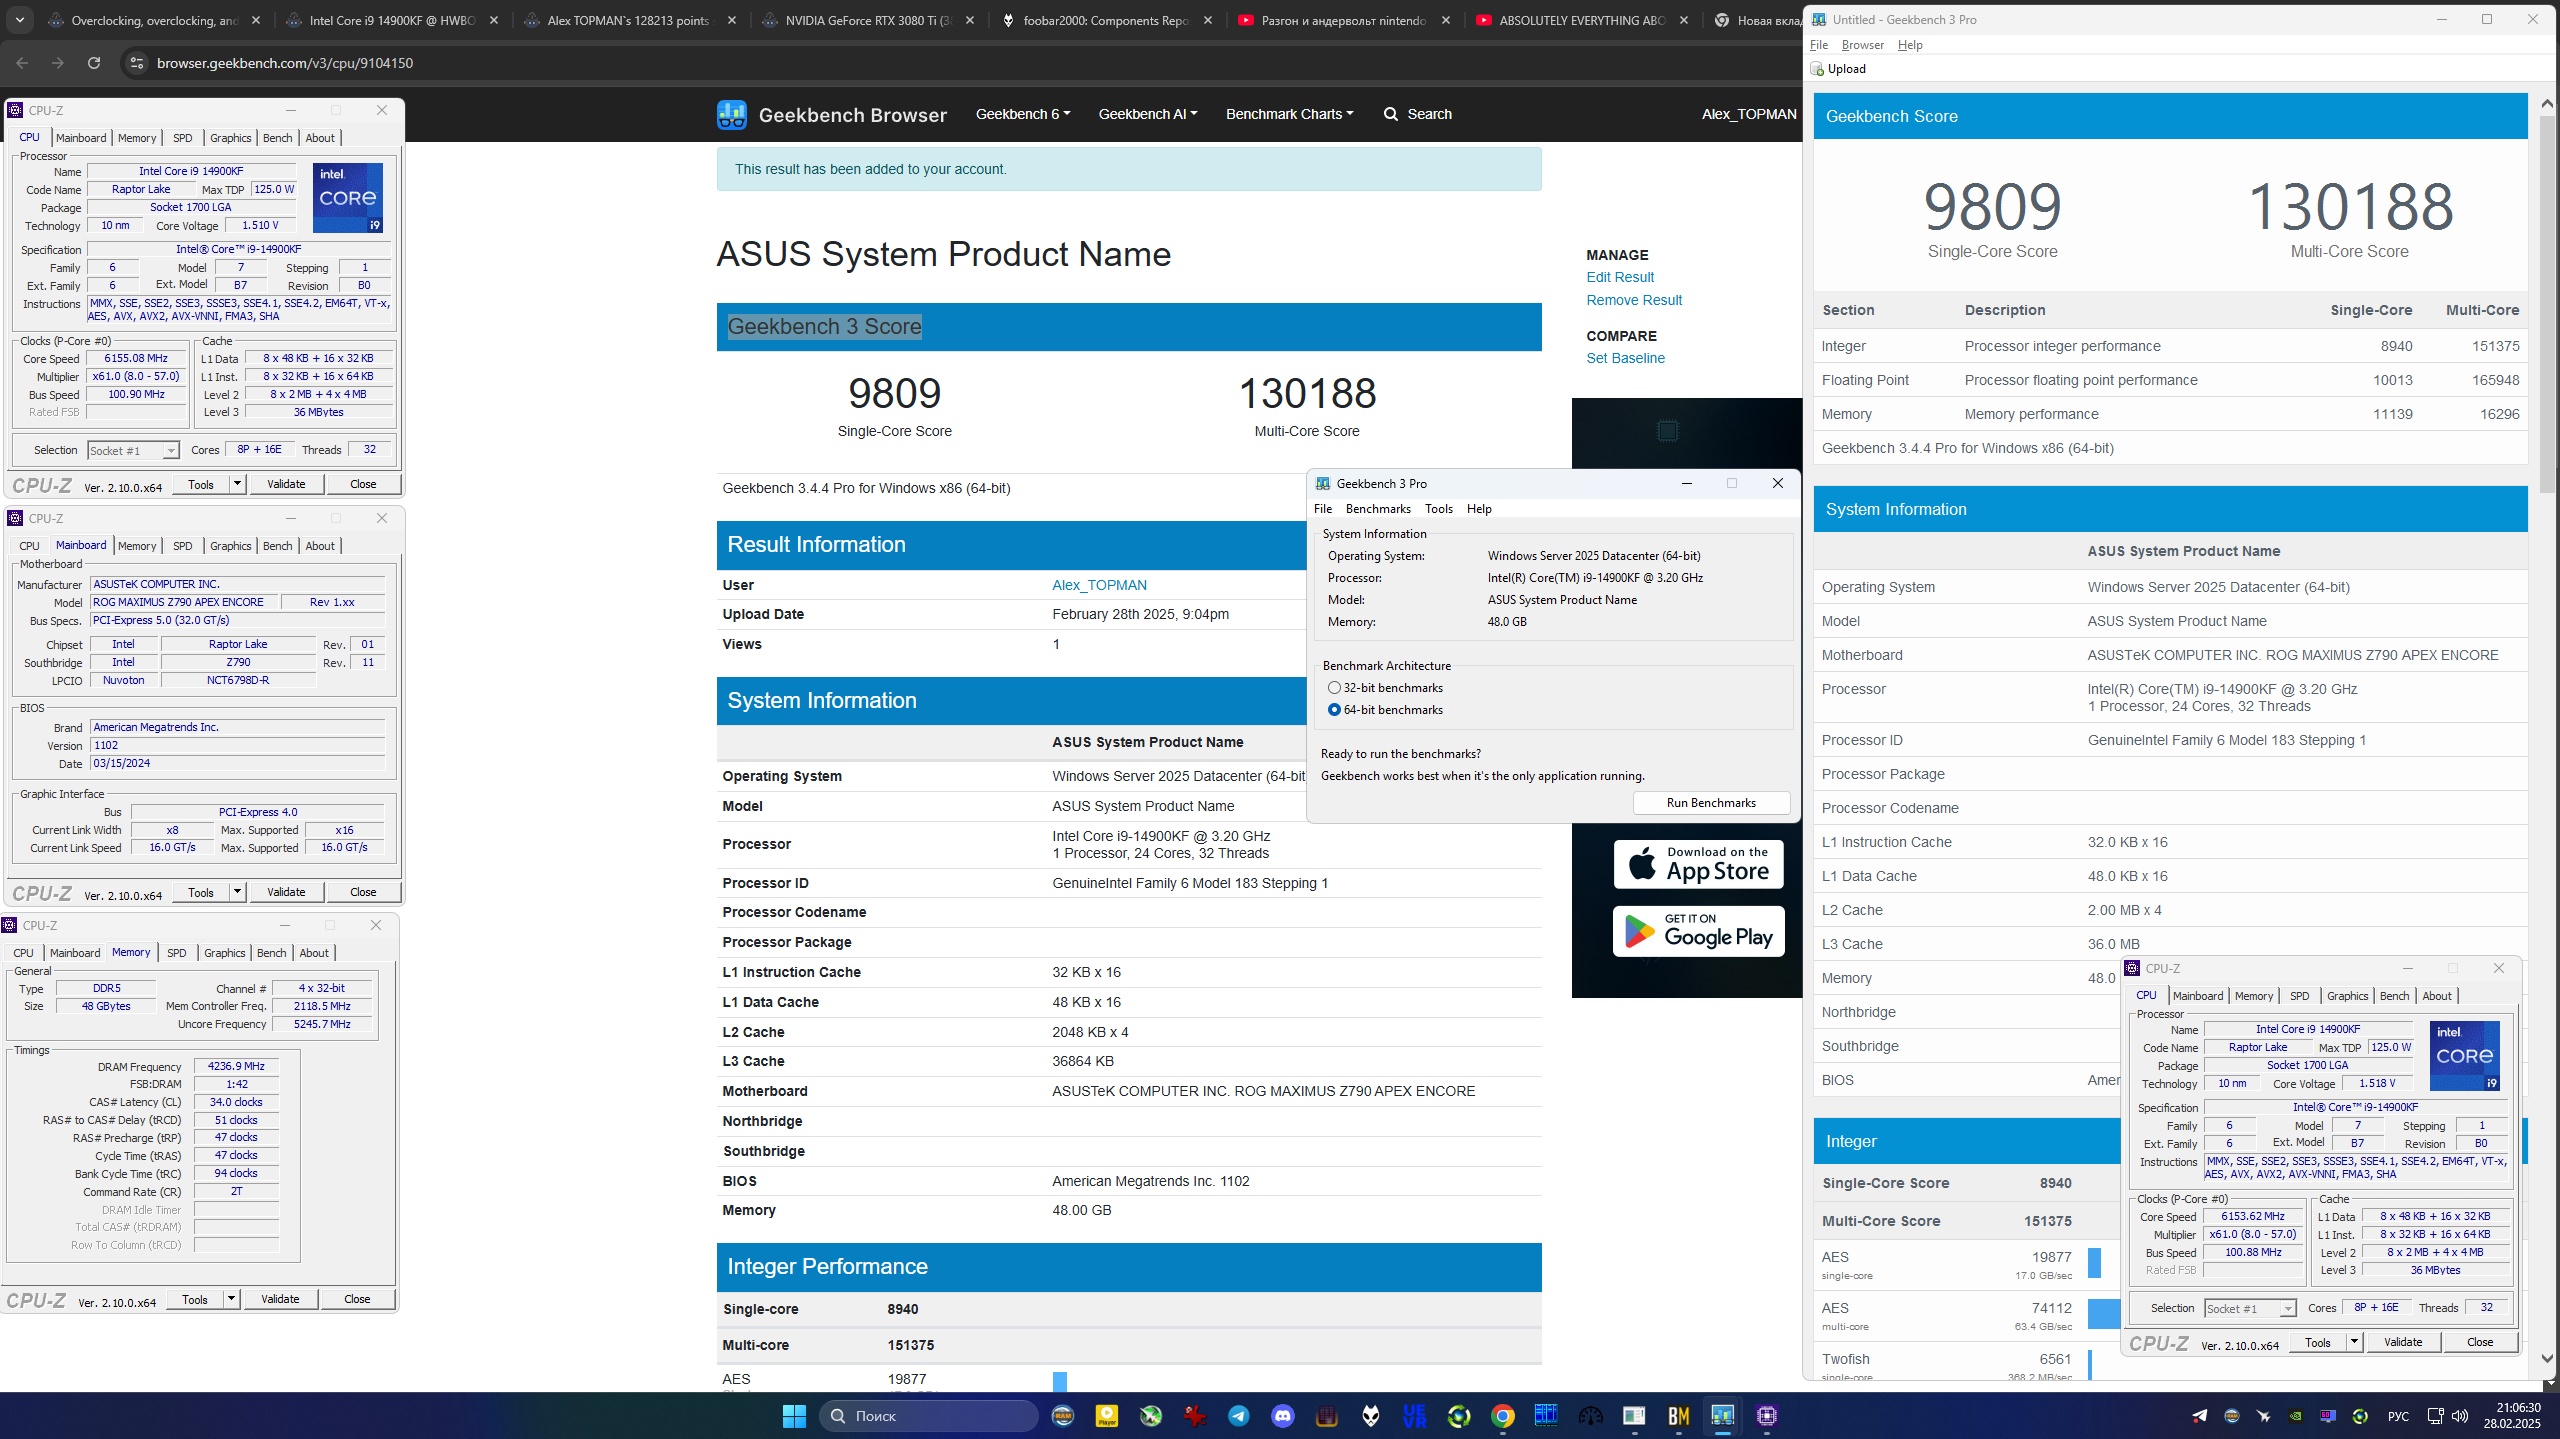Open the Alex_TOPMAN user link in Result Information
Screen dimensions: 2560x1439
point(1099,585)
